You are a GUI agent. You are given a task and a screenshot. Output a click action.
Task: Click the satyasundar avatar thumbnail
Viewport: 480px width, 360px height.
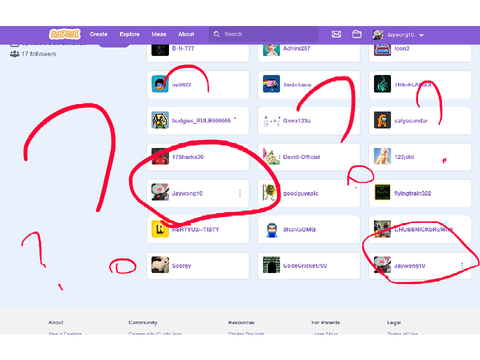pos(382,120)
